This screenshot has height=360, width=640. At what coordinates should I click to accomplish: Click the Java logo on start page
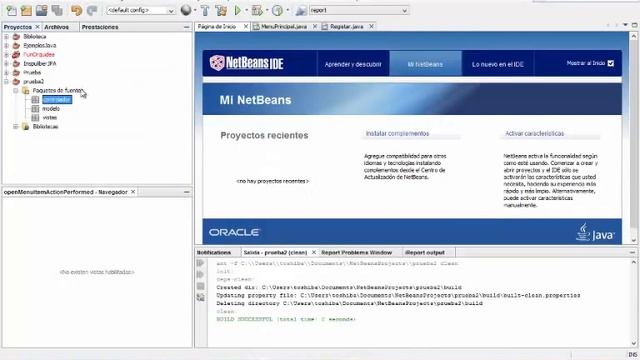coord(595,232)
